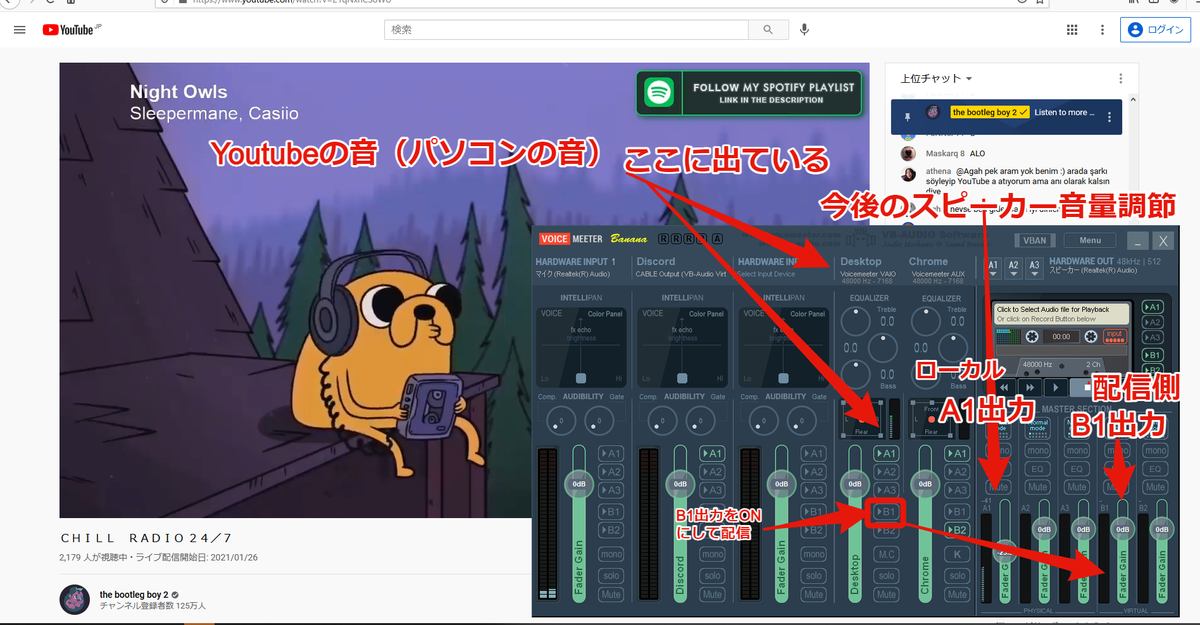The width and height of the screenshot is (1200, 625).
Task: Click the cassette input source button
Action: [1114, 336]
